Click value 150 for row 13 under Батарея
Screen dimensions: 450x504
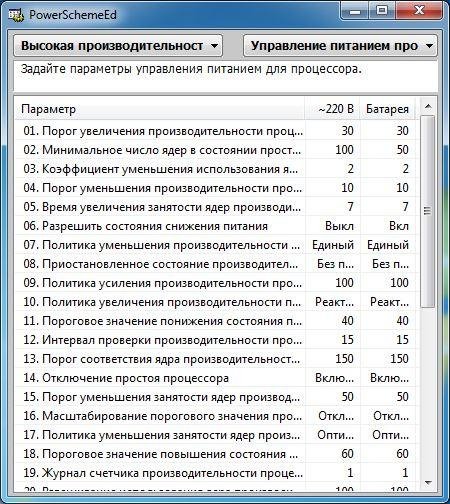coord(399,359)
